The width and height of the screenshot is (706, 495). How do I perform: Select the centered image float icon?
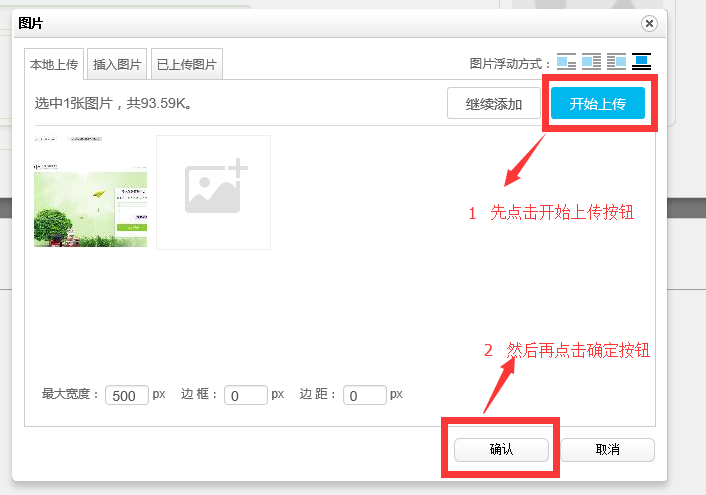click(641, 62)
